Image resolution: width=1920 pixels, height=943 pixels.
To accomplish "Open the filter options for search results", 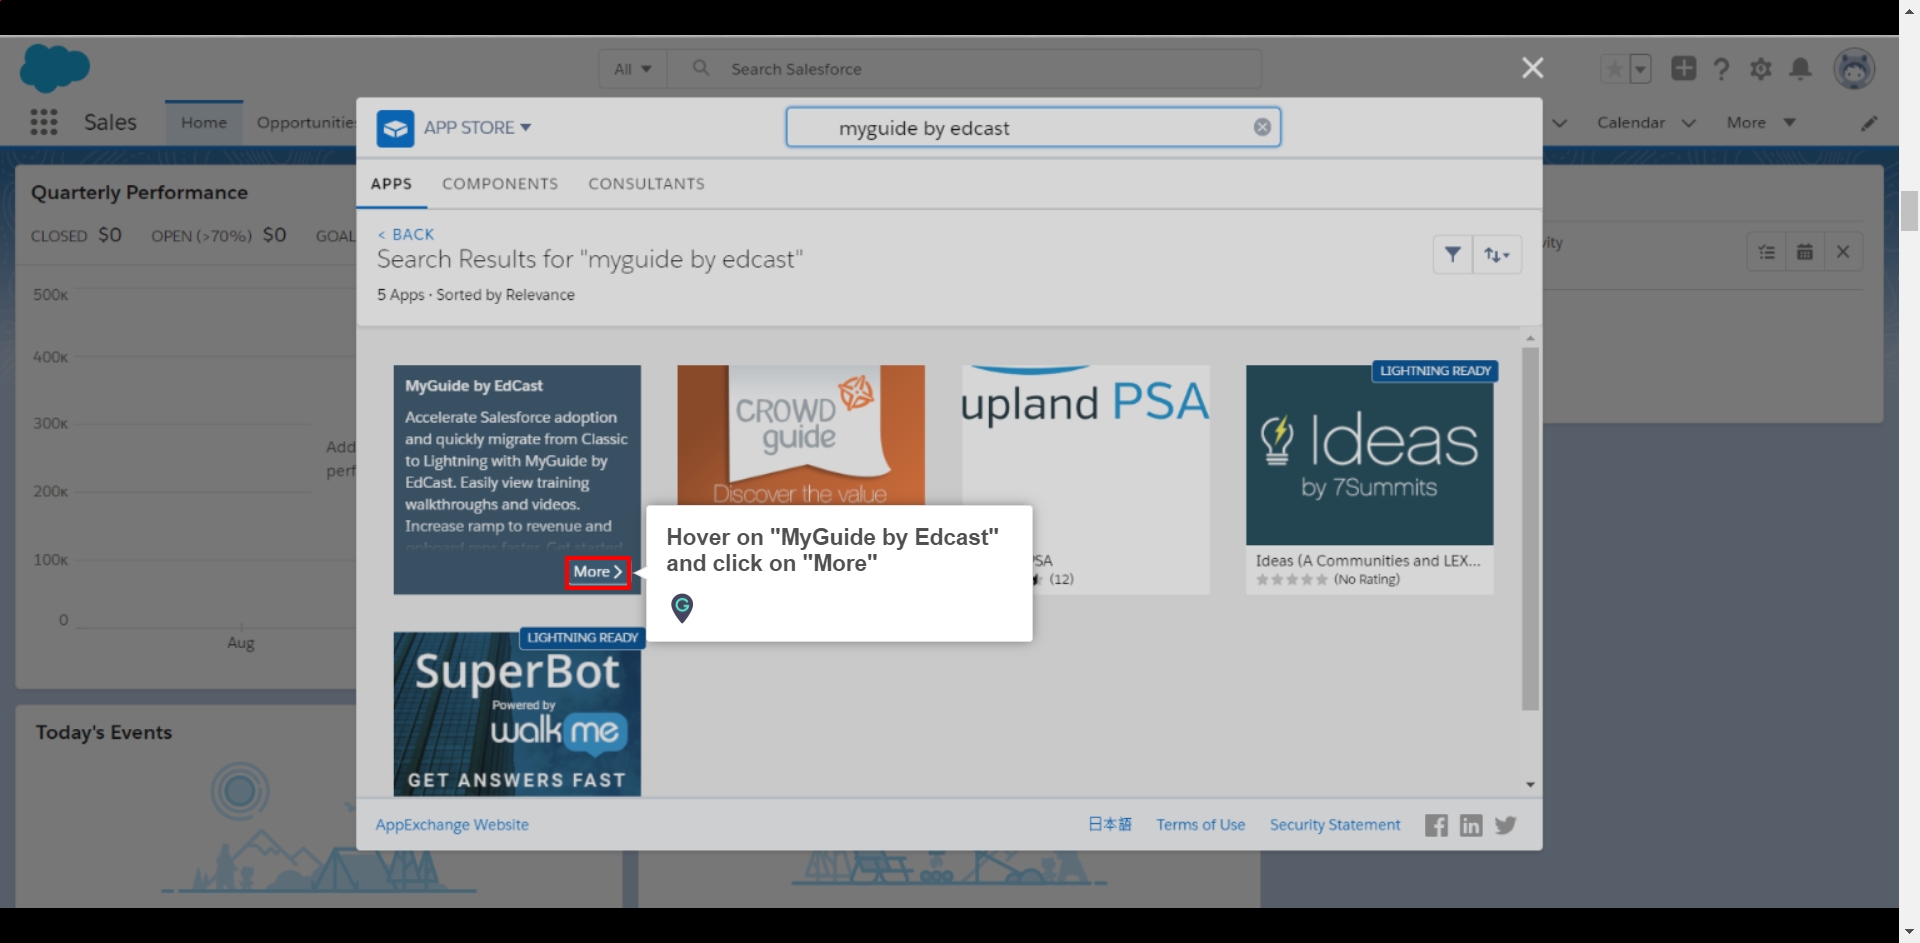I will point(1452,255).
